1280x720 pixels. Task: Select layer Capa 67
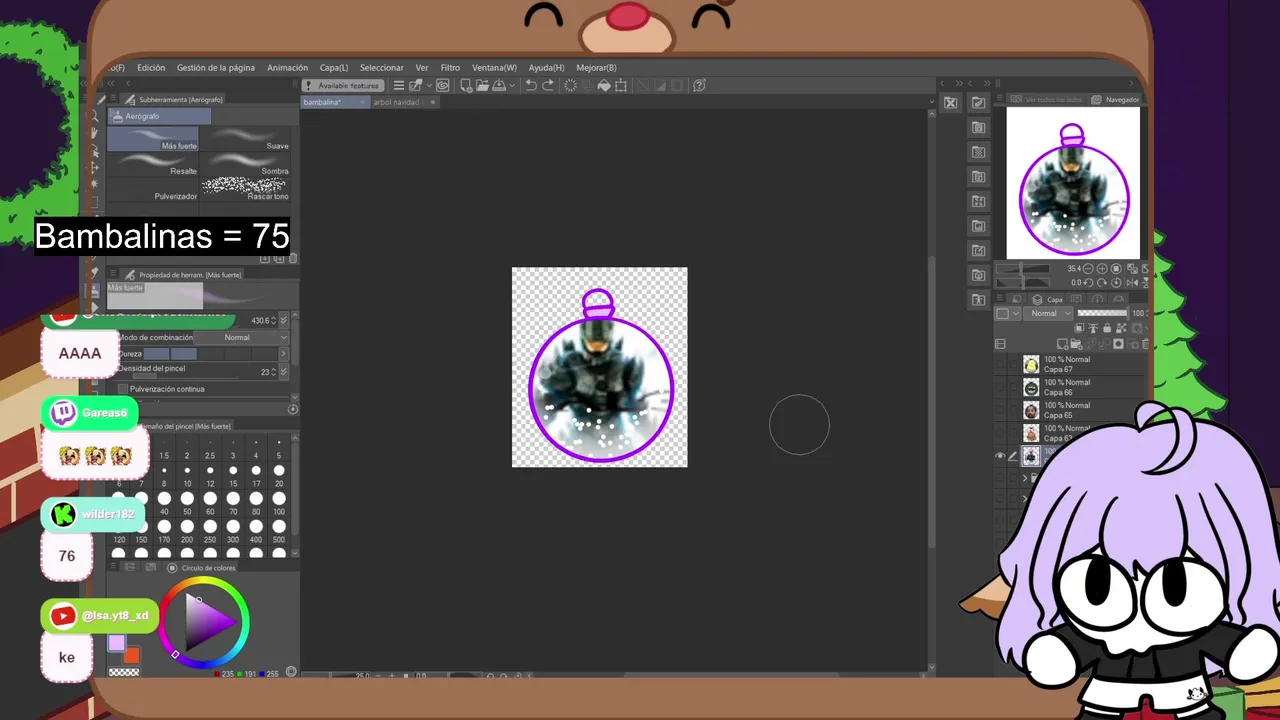pyautogui.click(x=1071, y=364)
